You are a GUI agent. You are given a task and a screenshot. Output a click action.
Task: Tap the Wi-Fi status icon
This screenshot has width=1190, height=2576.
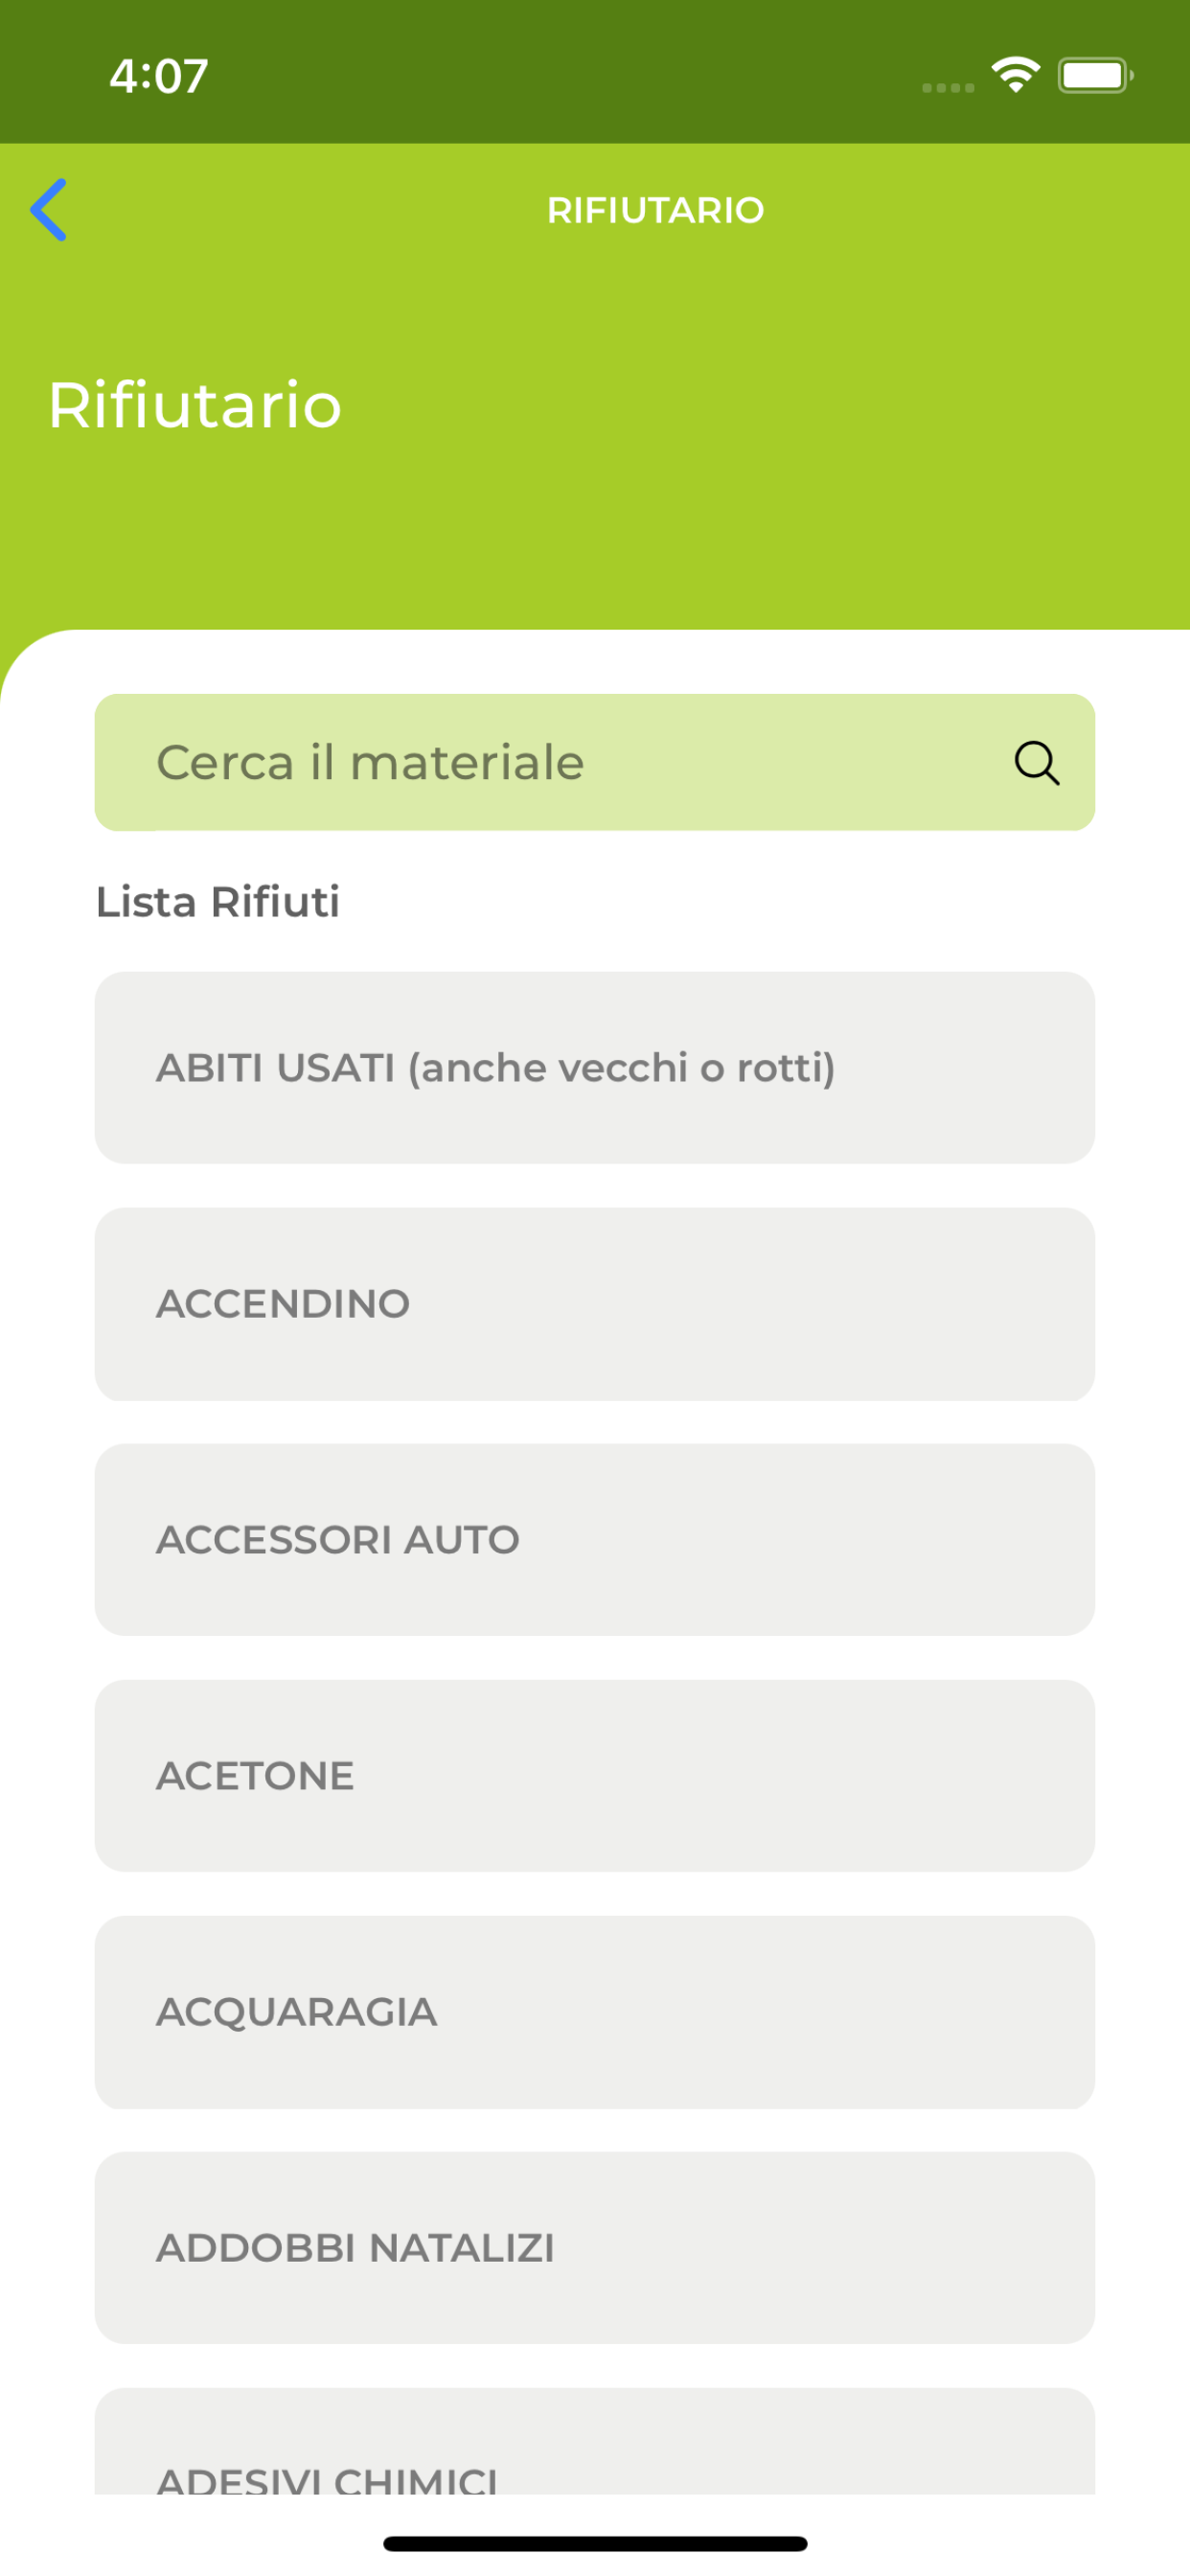point(1015,75)
